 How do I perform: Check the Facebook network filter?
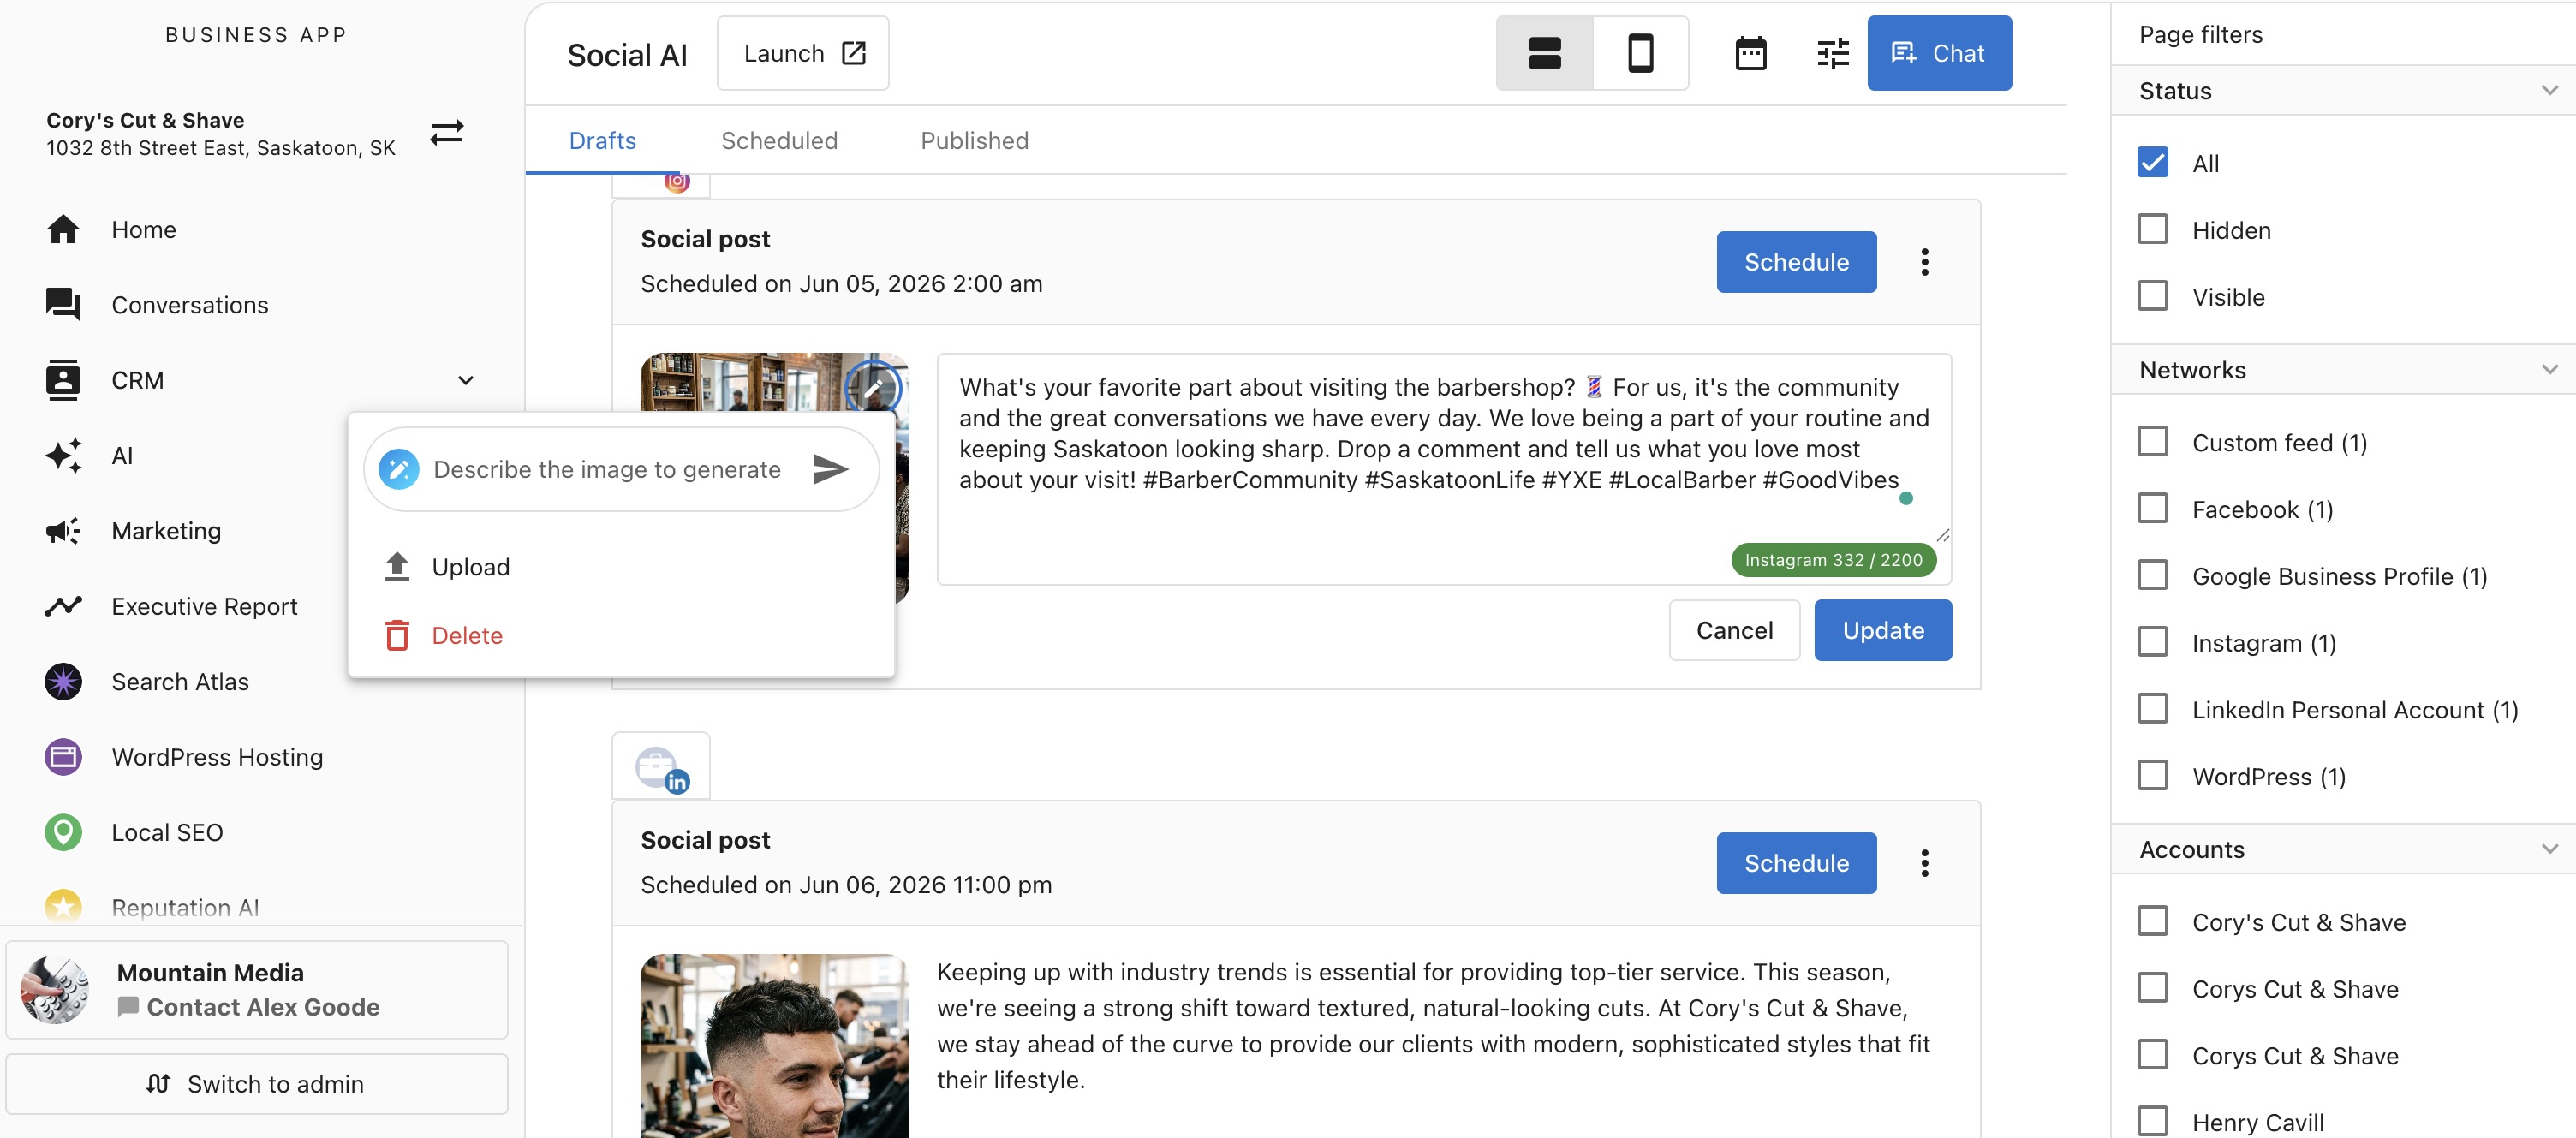2152,509
